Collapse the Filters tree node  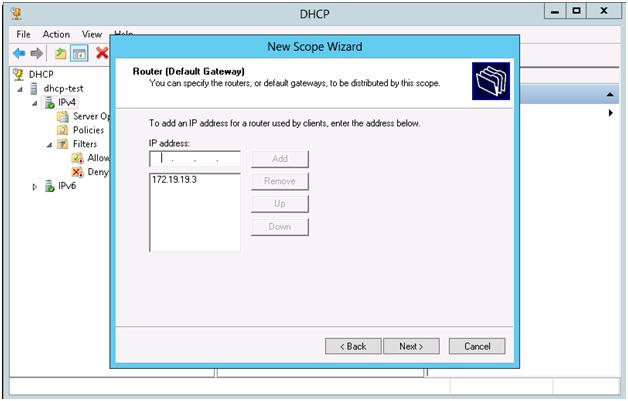pyautogui.click(x=49, y=145)
